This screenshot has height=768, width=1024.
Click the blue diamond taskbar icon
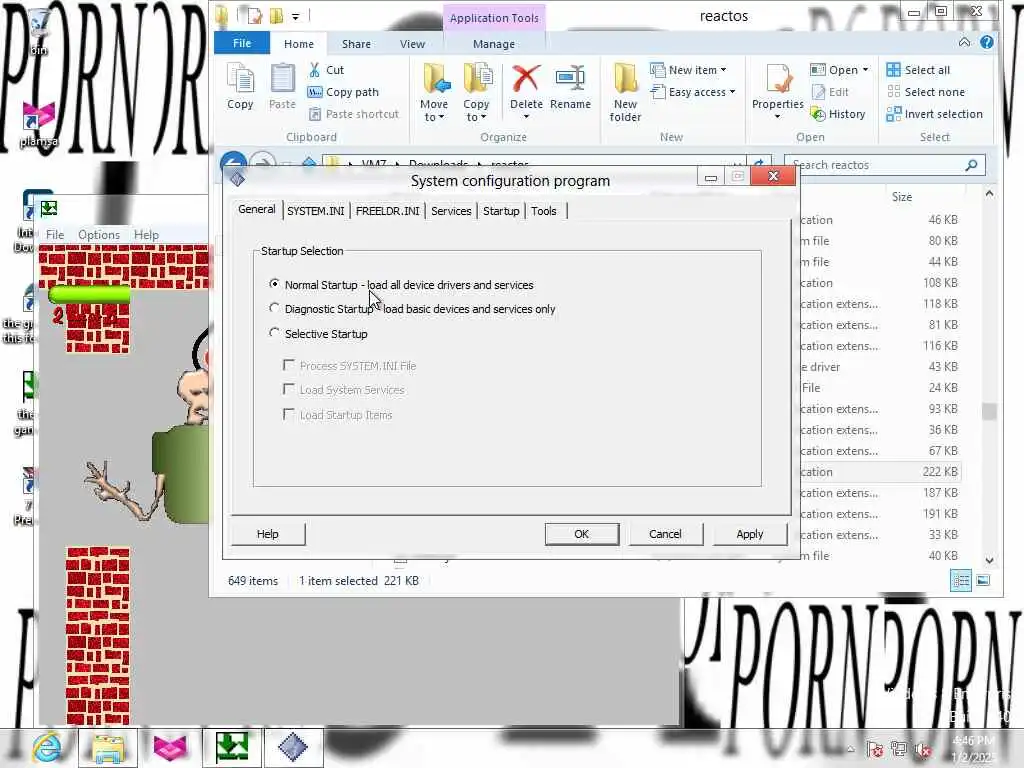click(x=293, y=747)
